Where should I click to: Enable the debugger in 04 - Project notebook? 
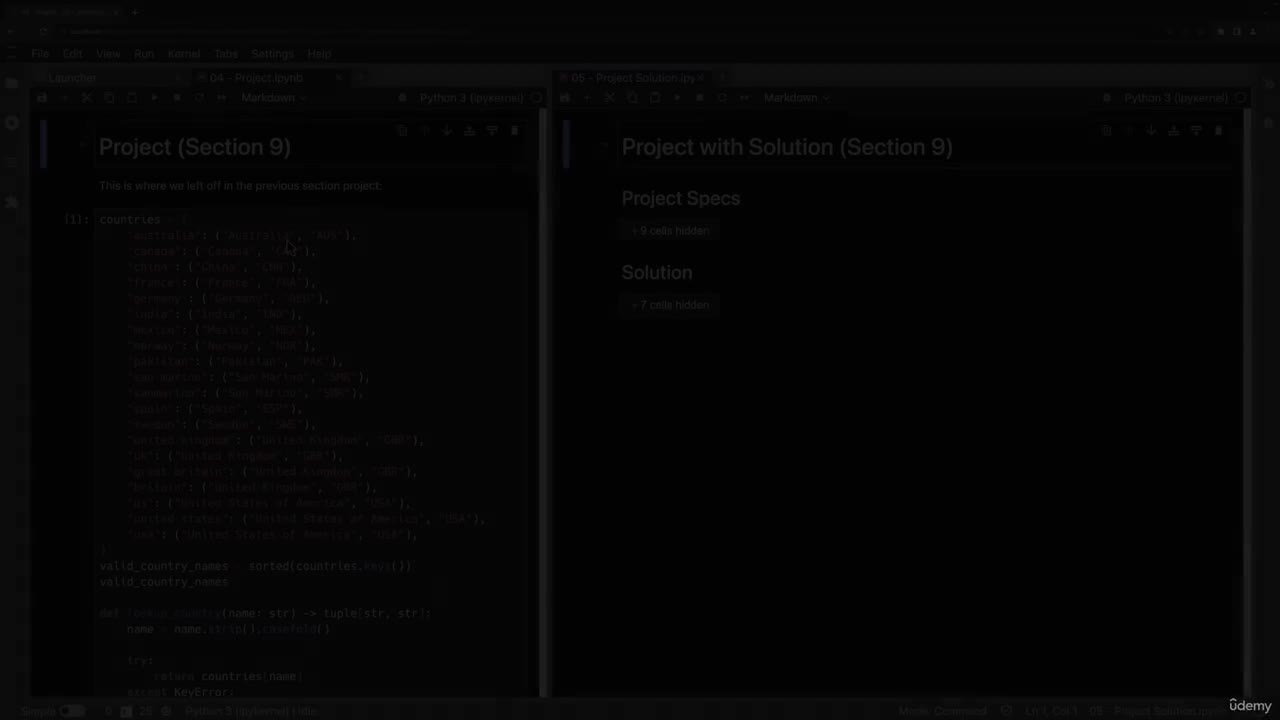point(402,98)
